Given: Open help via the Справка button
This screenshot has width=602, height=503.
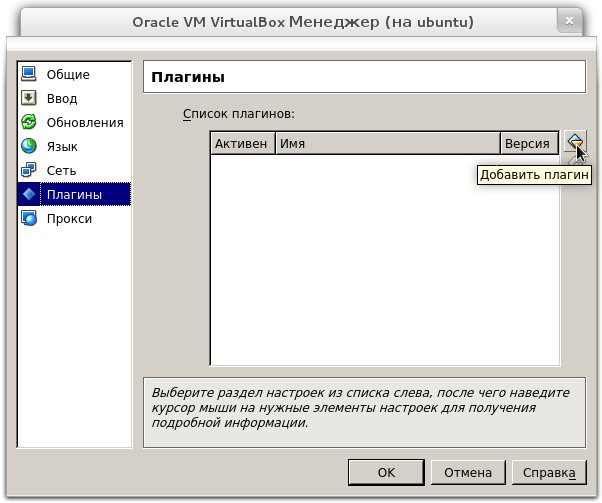Looking at the screenshot, I should (x=549, y=472).
